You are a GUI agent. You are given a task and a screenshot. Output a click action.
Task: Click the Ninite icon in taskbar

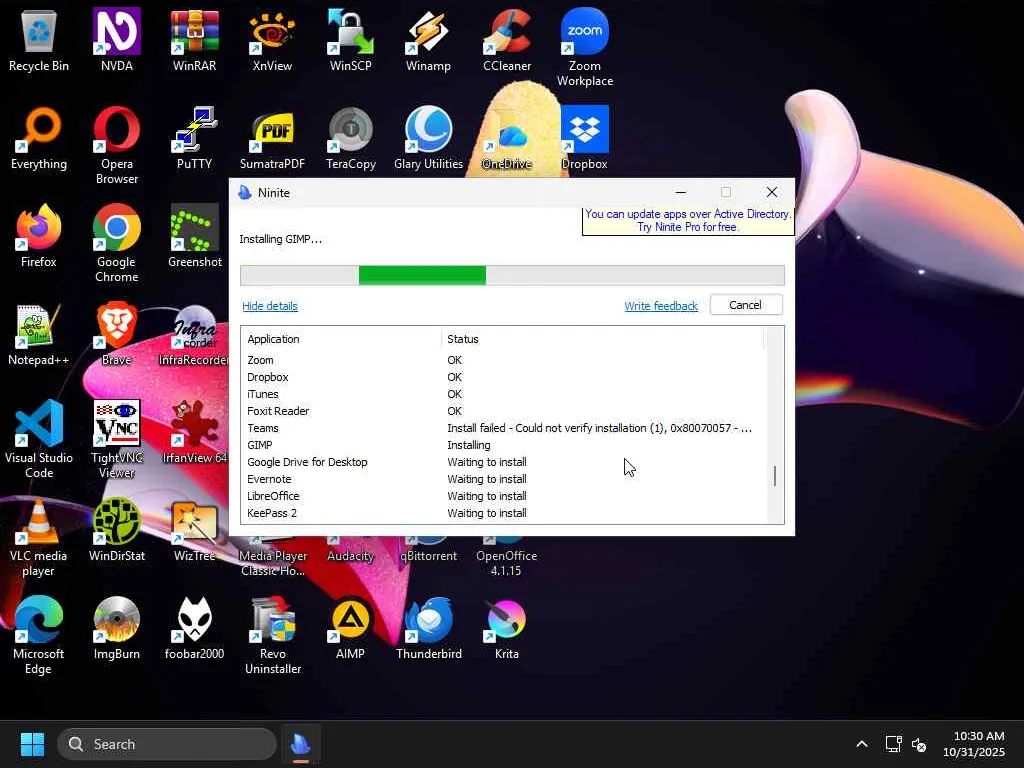pos(300,744)
